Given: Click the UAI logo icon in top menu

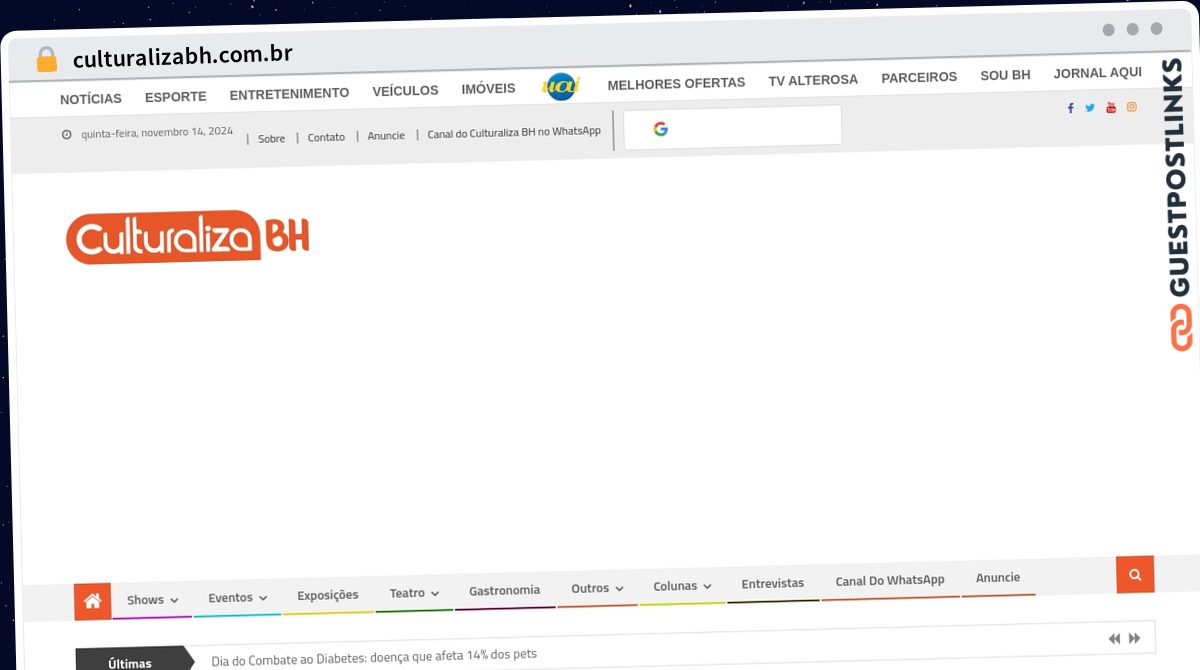Looking at the screenshot, I should click(x=561, y=86).
